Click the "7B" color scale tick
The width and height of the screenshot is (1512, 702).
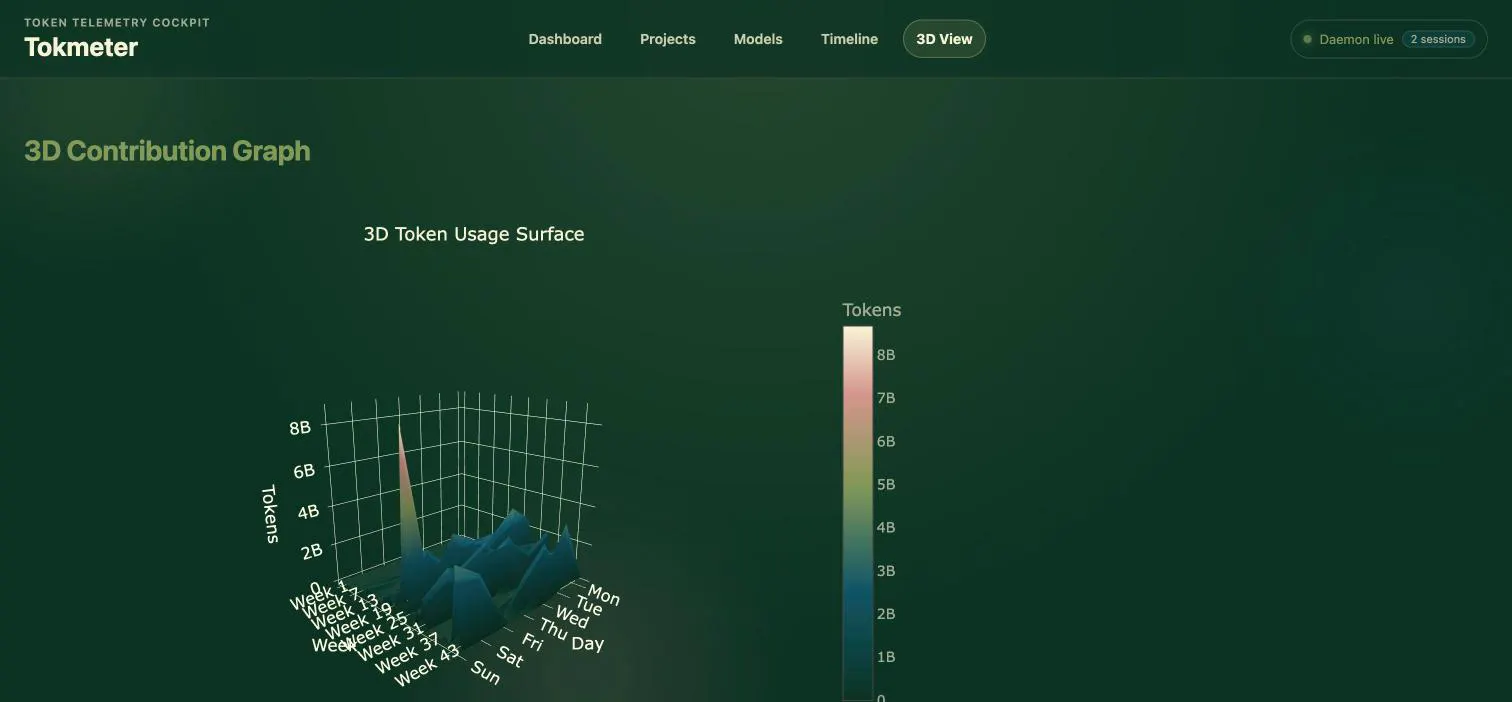tap(886, 398)
